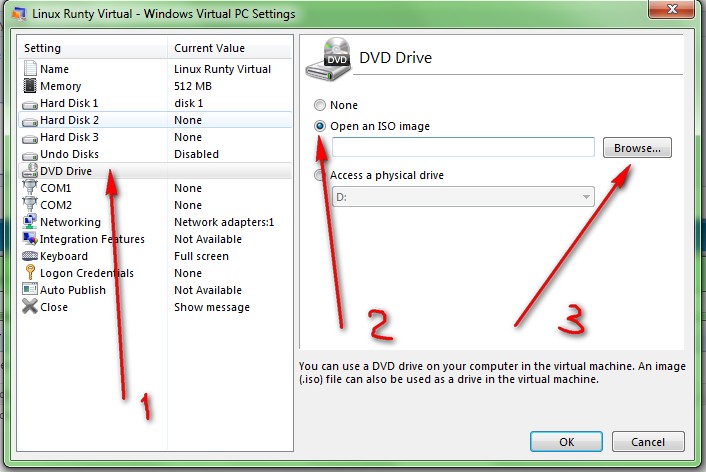Select Open an ISO image radio button
This screenshot has width=706, height=472.
pyautogui.click(x=320, y=126)
